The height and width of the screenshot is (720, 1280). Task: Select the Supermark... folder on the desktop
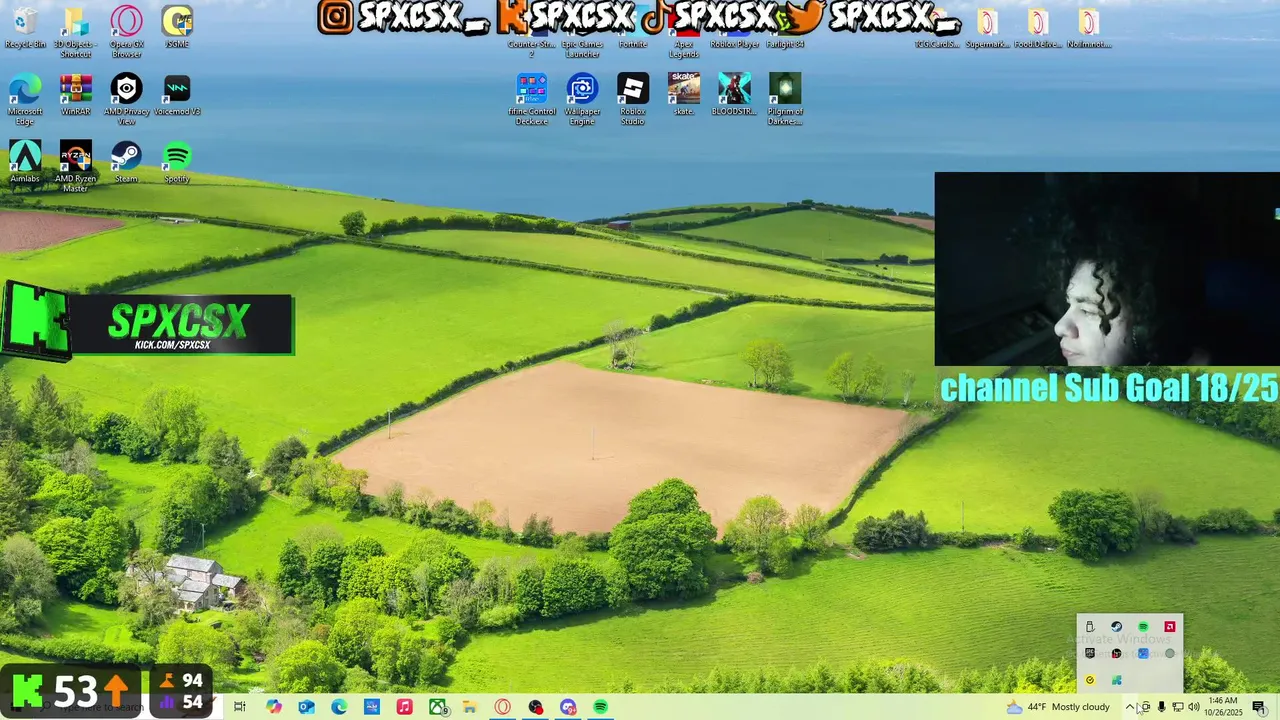click(x=987, y=27)
